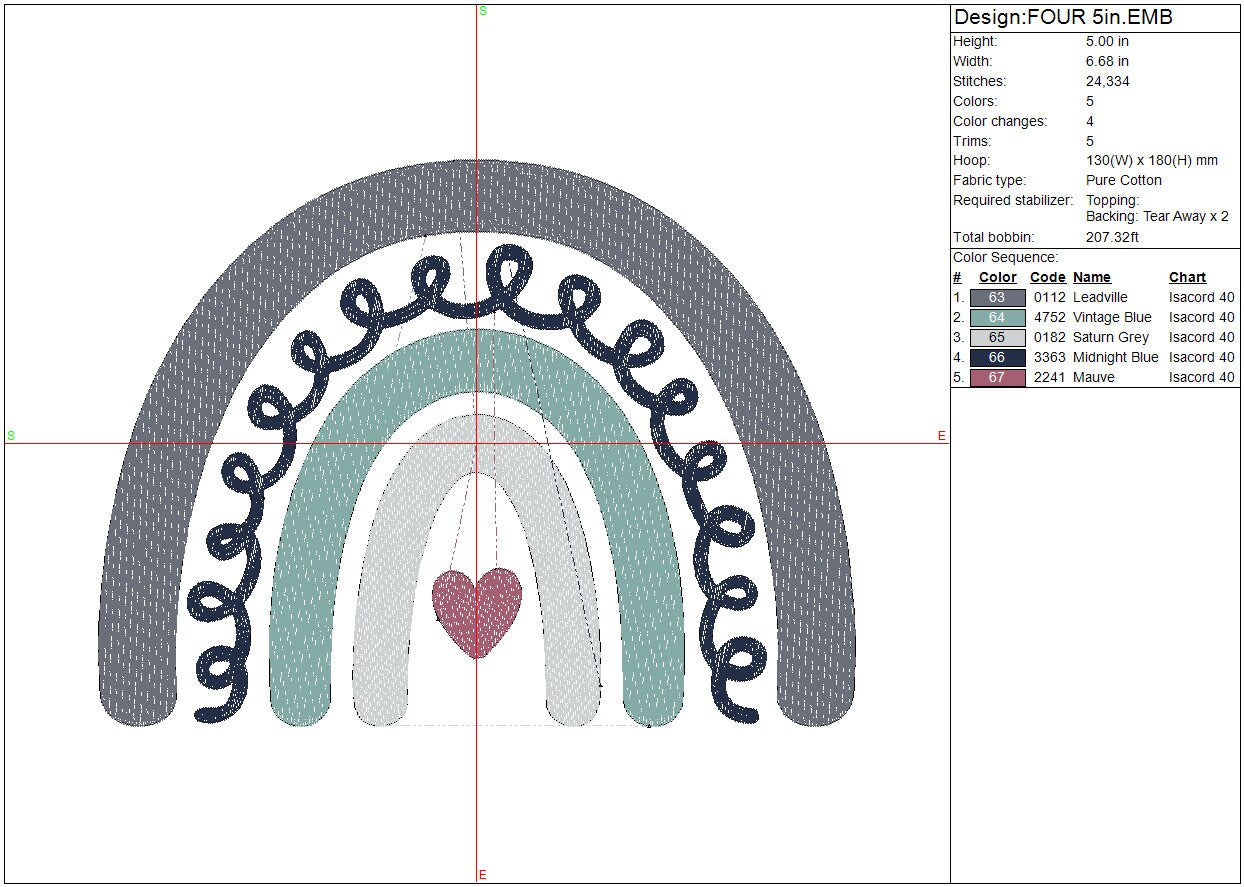Choose the Midnight Blue swatch 66
The image size is (1244, 887).
click(x=997, y=357)
